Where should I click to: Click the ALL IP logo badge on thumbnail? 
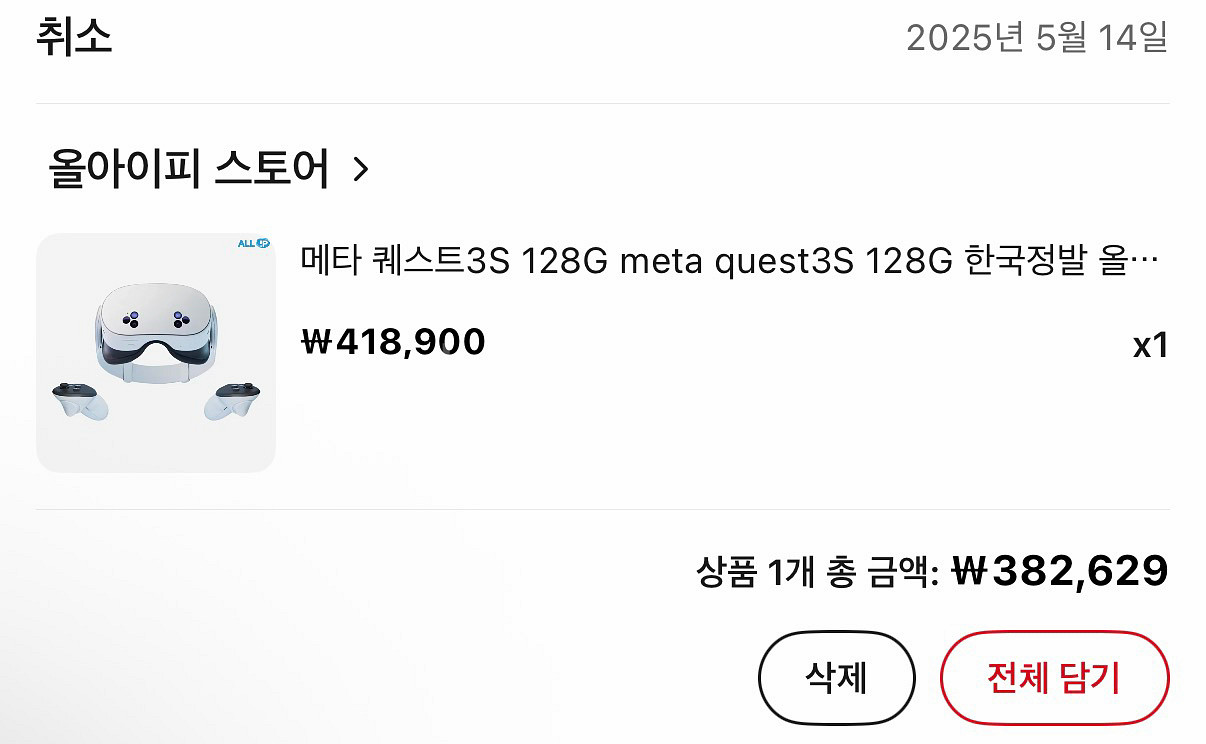click(x=253, y=243)
